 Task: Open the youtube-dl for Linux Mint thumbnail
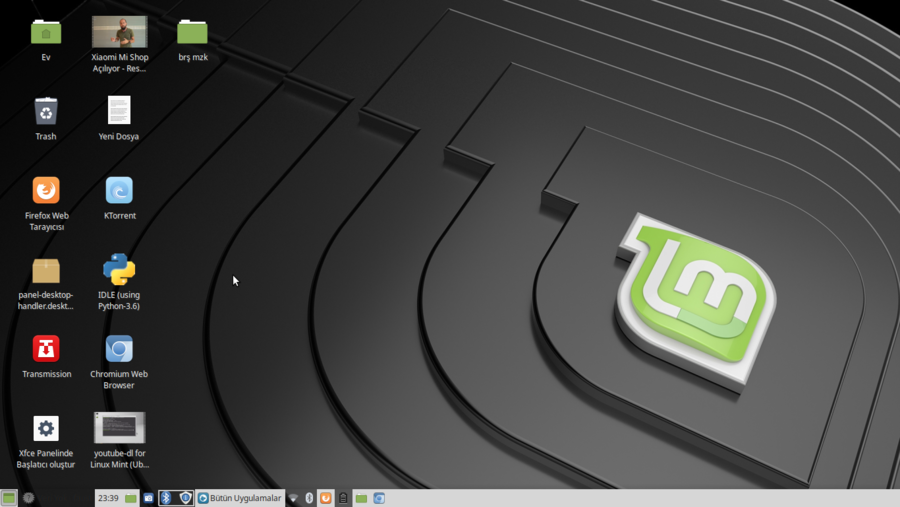coord(119,428)
